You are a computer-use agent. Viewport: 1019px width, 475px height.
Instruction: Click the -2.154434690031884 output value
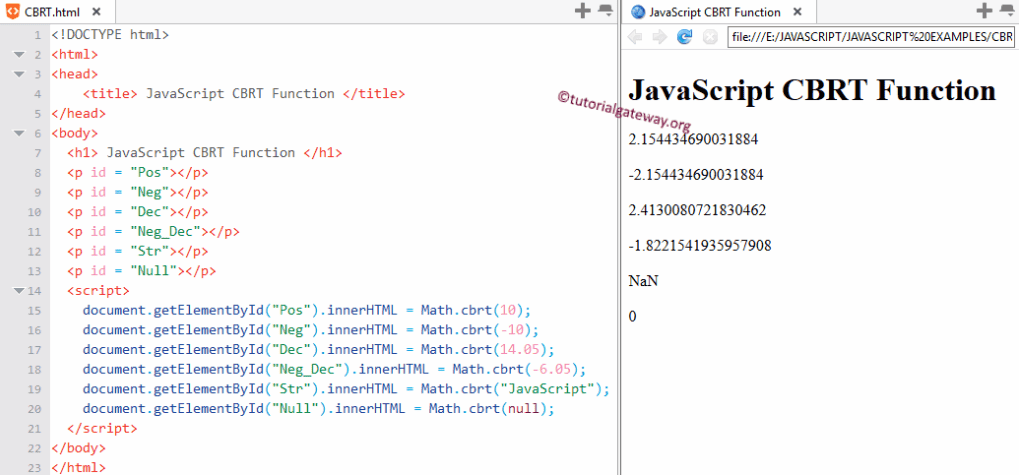tap(695, 175)
